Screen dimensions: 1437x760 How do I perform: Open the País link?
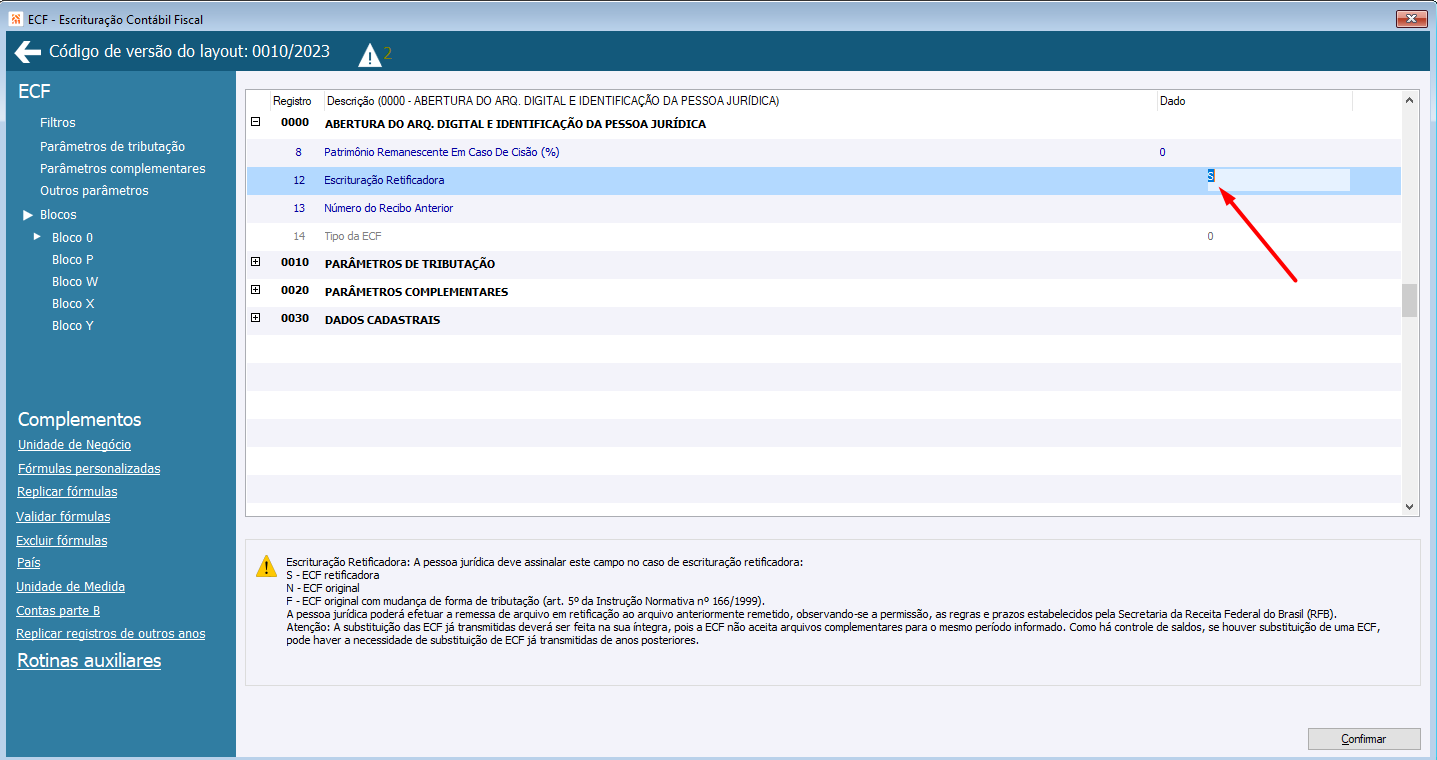pyautogui.click(x=28, y=563)
